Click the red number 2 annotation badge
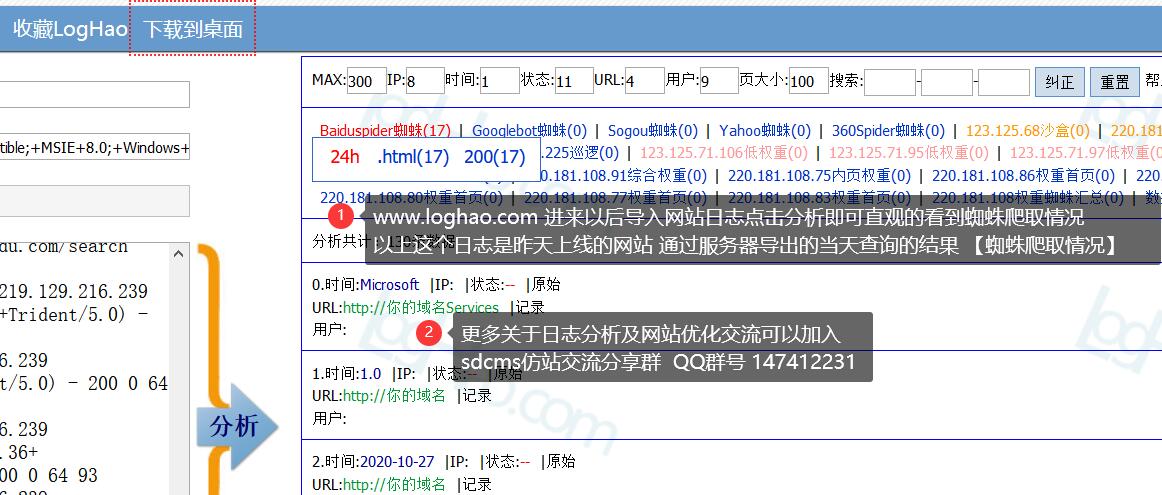Image resolution: width=1162 pixels, height=495 pixels. point(428,333)
